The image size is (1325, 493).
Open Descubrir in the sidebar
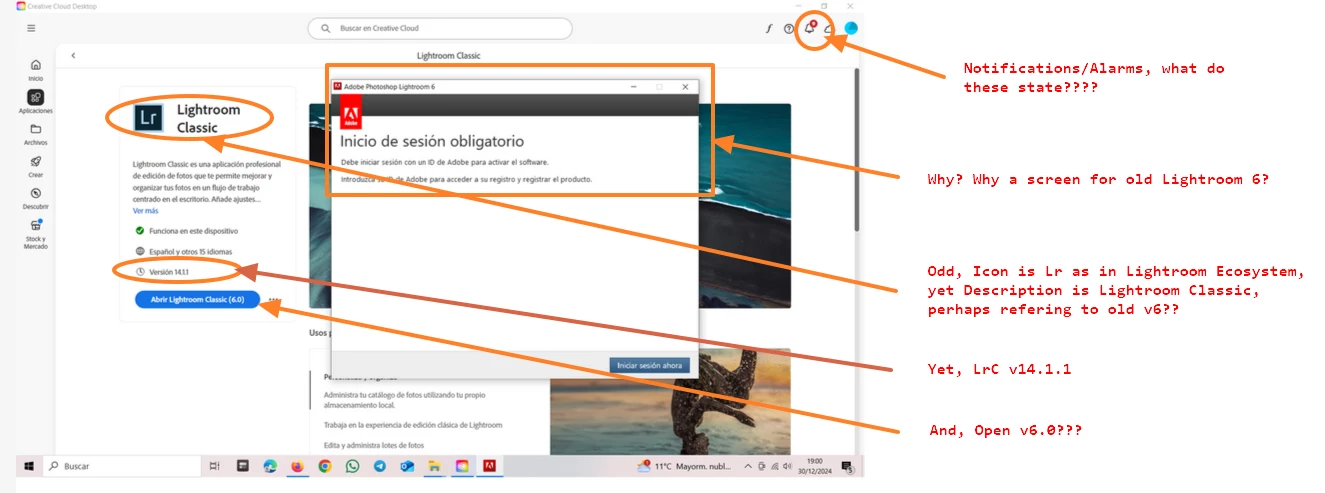click(36, 198)
